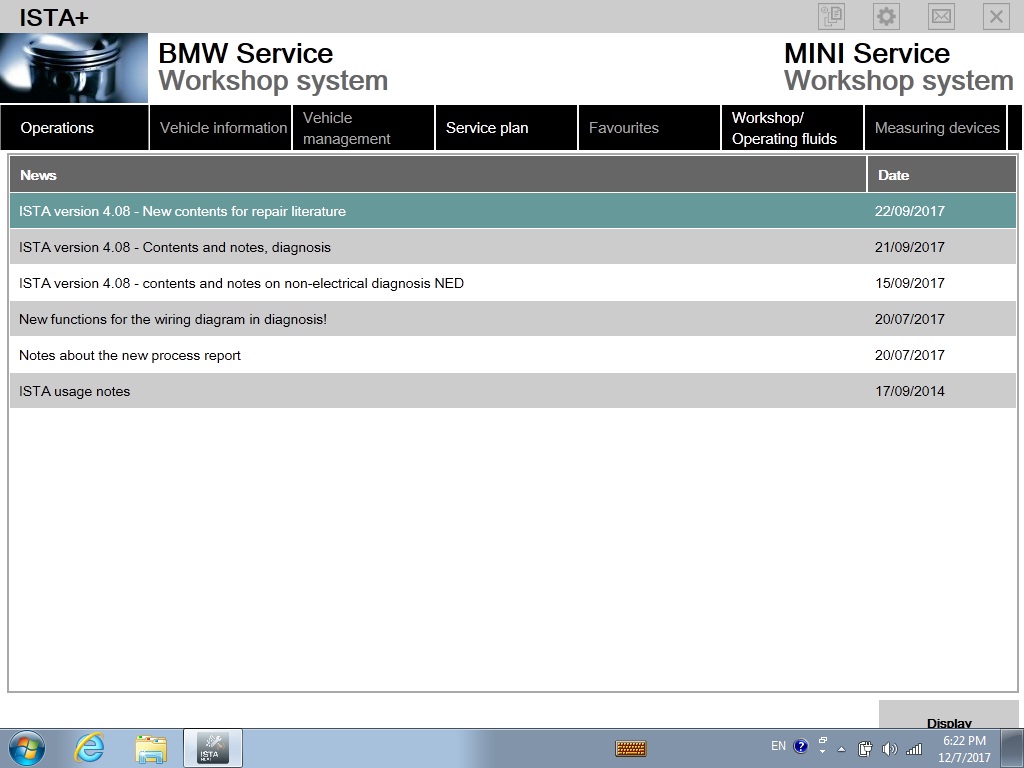Select 'ISTA usage notes' news row

[513, 391]
